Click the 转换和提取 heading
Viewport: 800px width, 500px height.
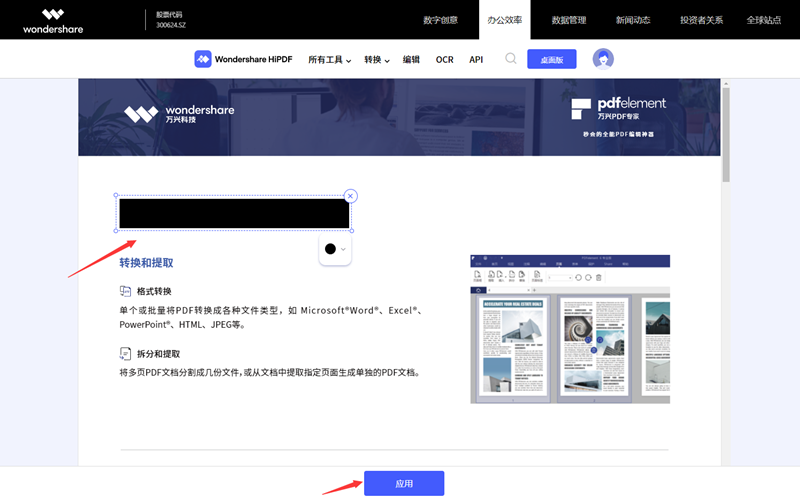click(x=146, y=263)
